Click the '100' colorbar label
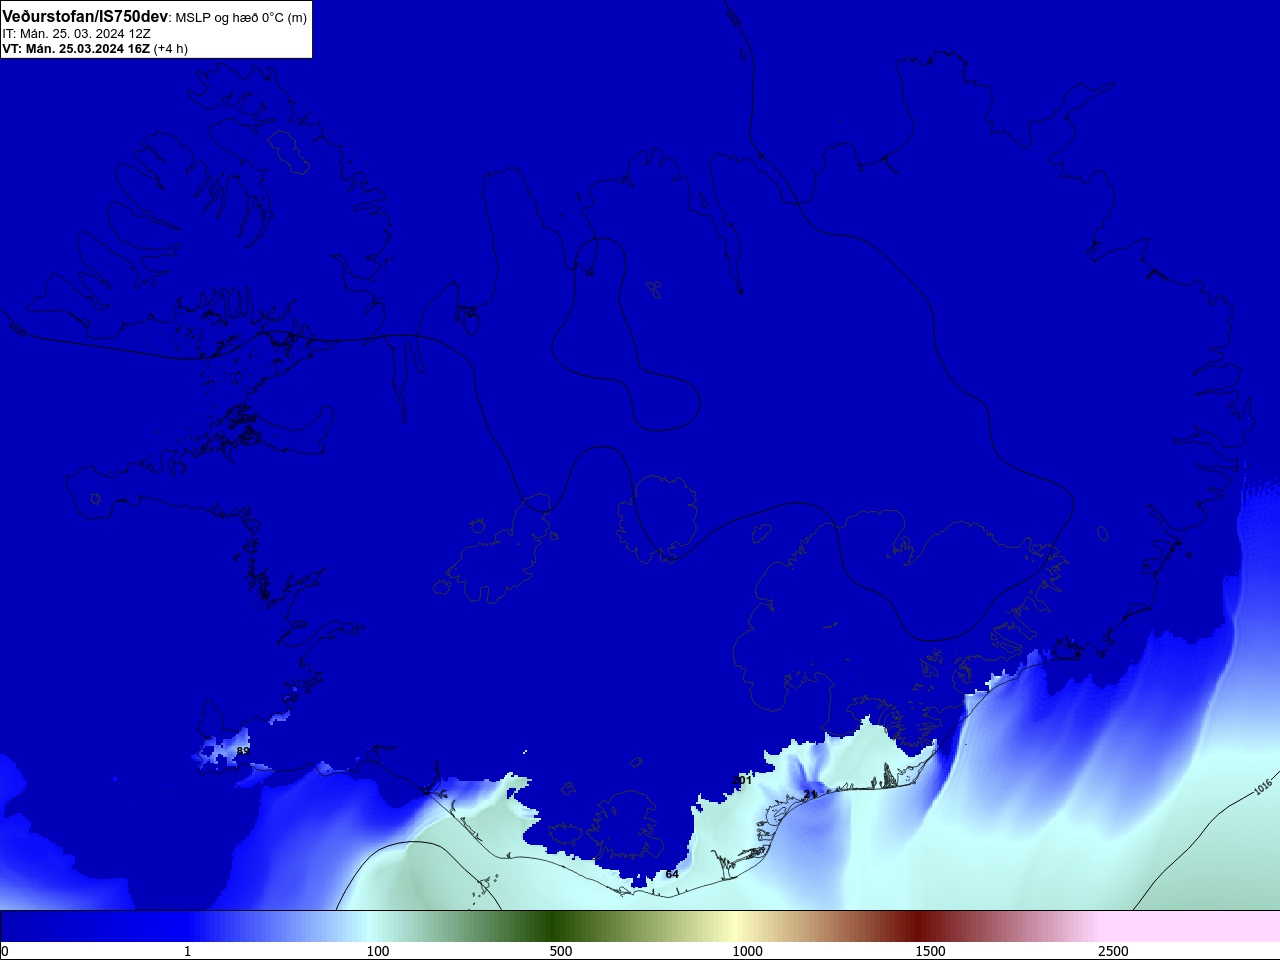Image resolution: width=1280 pixels, height=960 pixels. pyautogui.click(x=378, y=951)
